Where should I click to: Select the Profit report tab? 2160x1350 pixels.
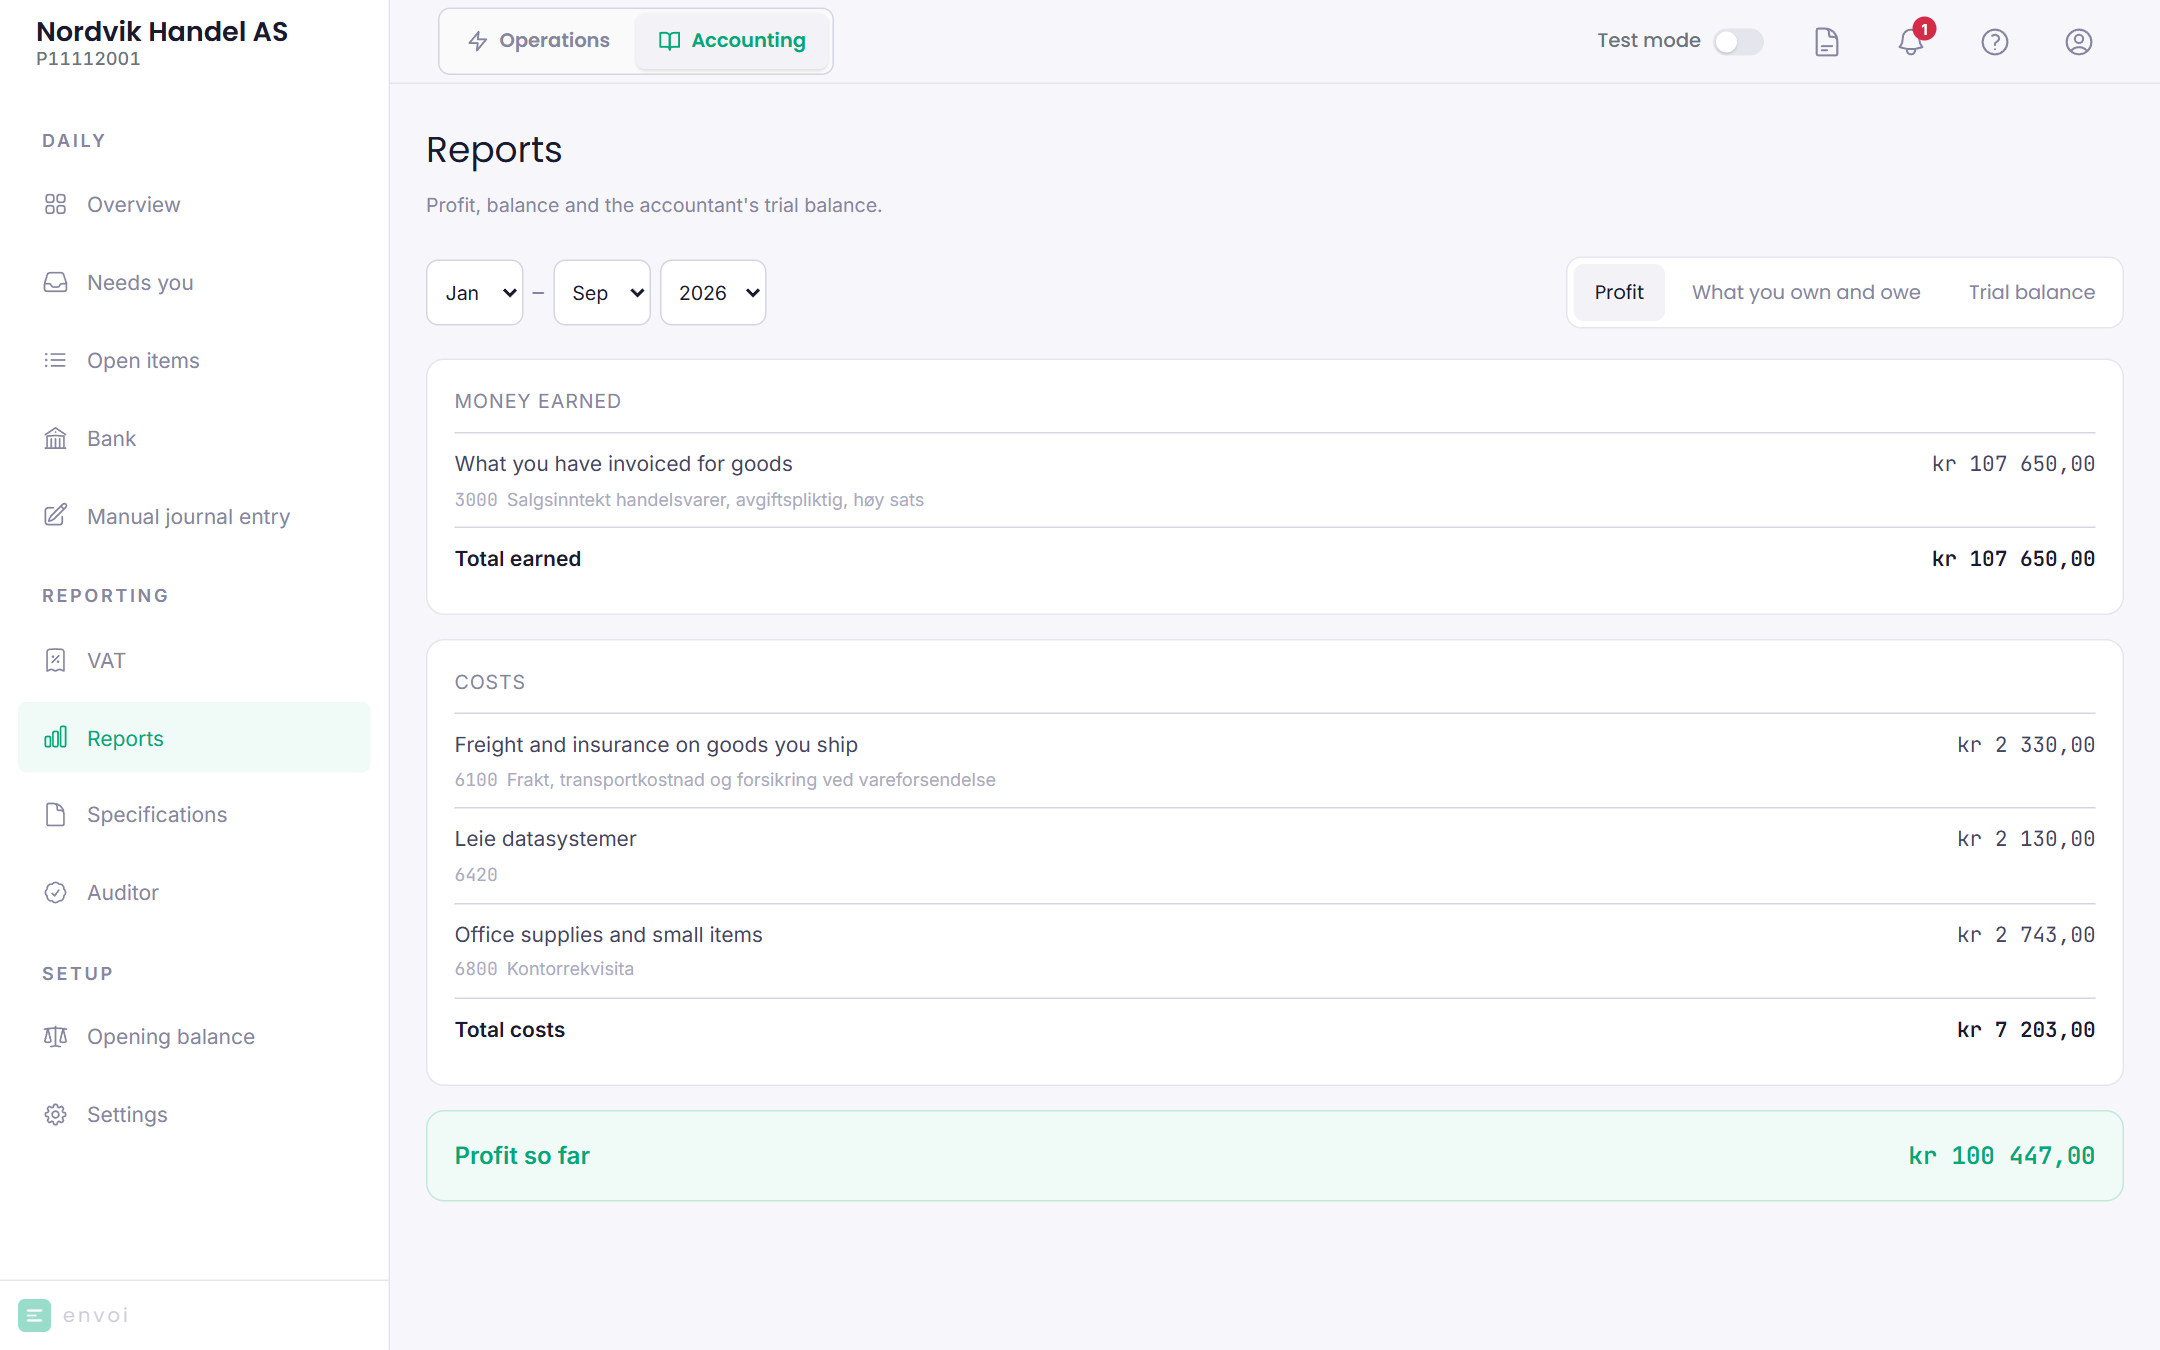(1619, 292)
